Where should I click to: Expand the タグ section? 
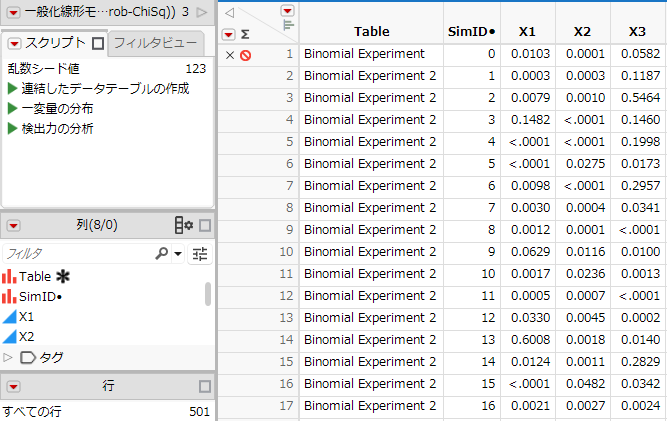[7, 357]
